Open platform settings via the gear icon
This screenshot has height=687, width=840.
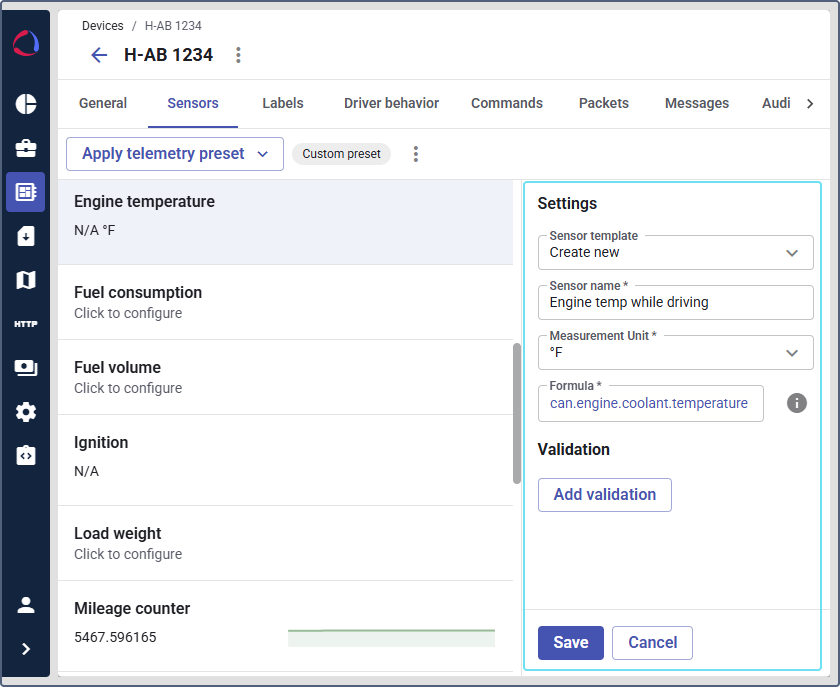(25, 412)
